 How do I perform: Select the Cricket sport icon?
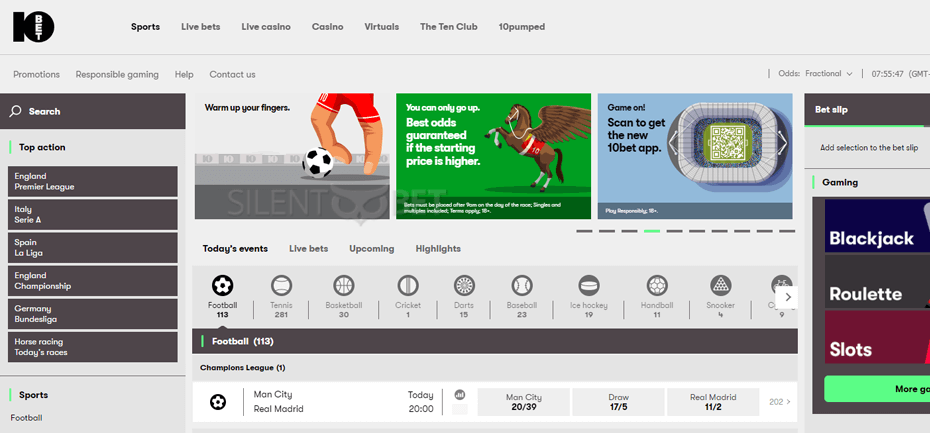tap(408, 286)
